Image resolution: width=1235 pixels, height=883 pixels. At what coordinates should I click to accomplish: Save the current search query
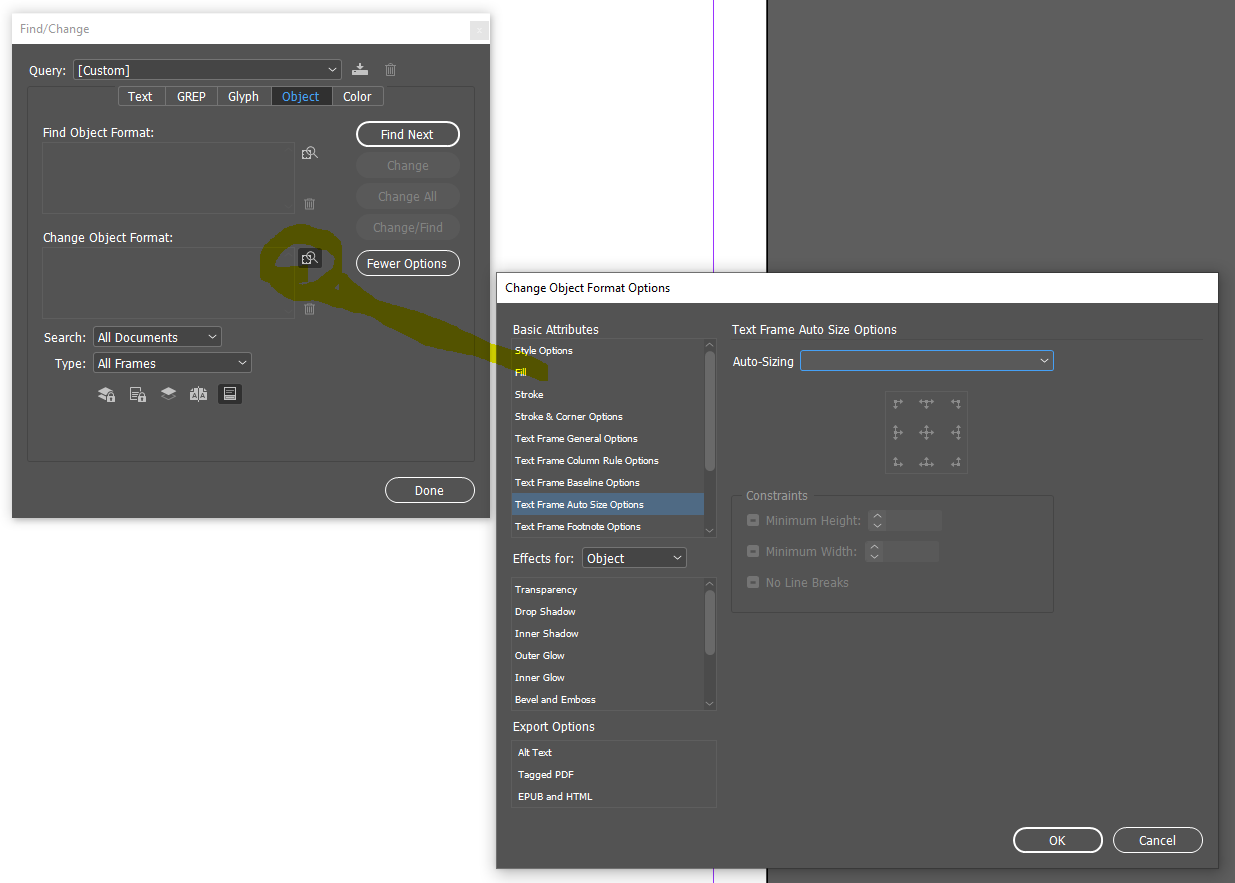[x=360, y=69]
